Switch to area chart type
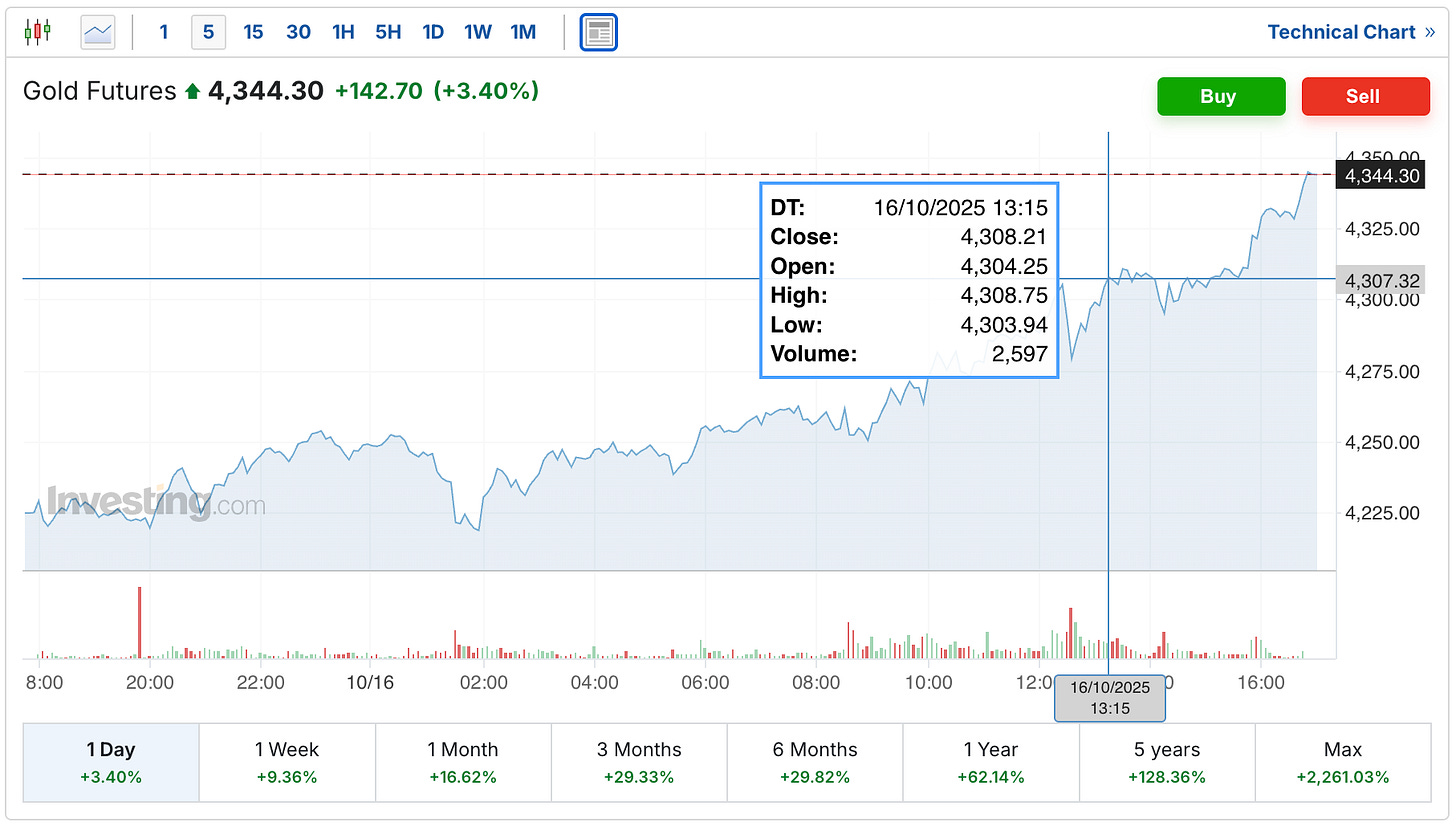1456x827 pixels. [x=98, y=32]
